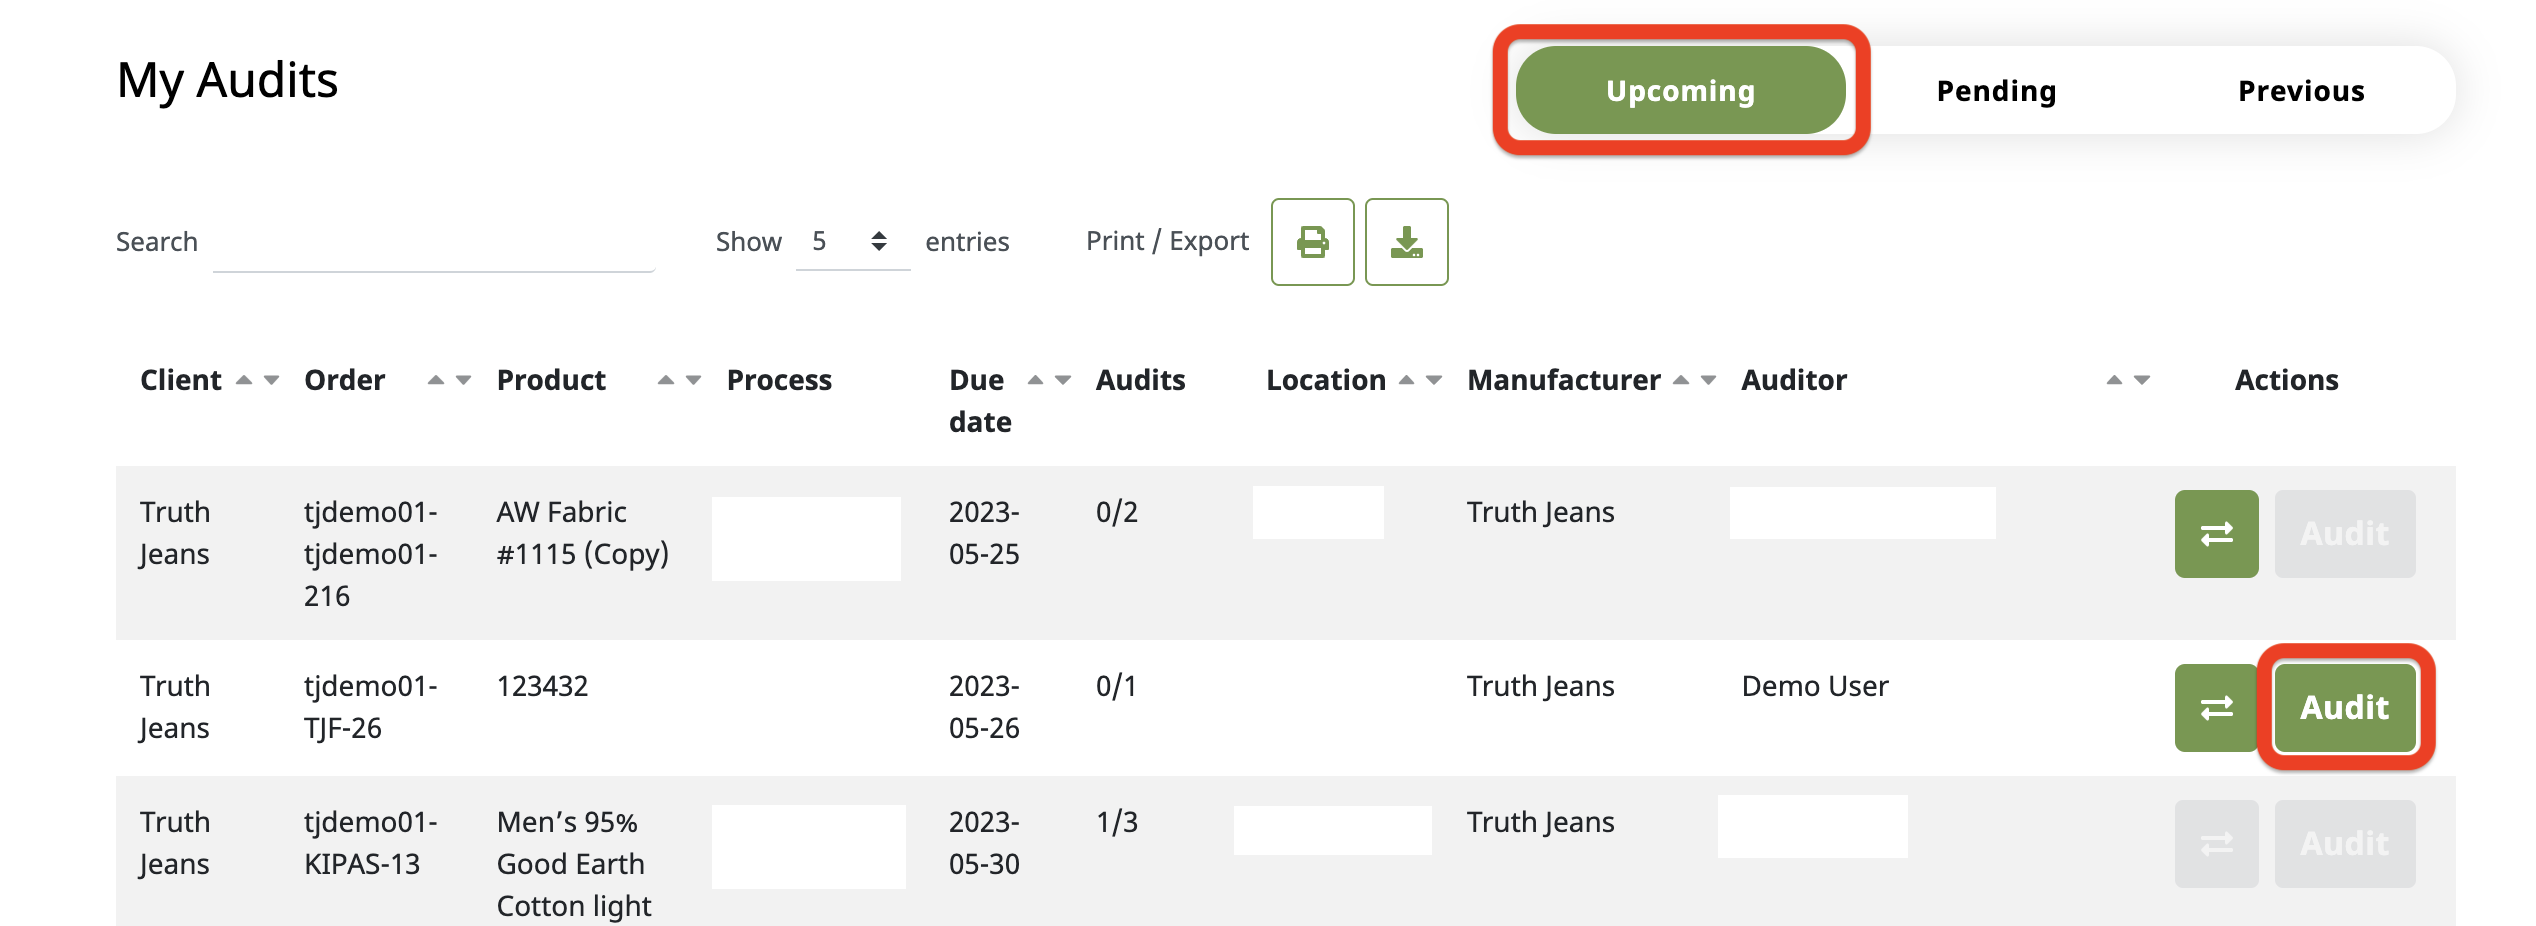Click the printer icon button
The height and width of the screenshot is (926, 2536).
pos(1312,242)
